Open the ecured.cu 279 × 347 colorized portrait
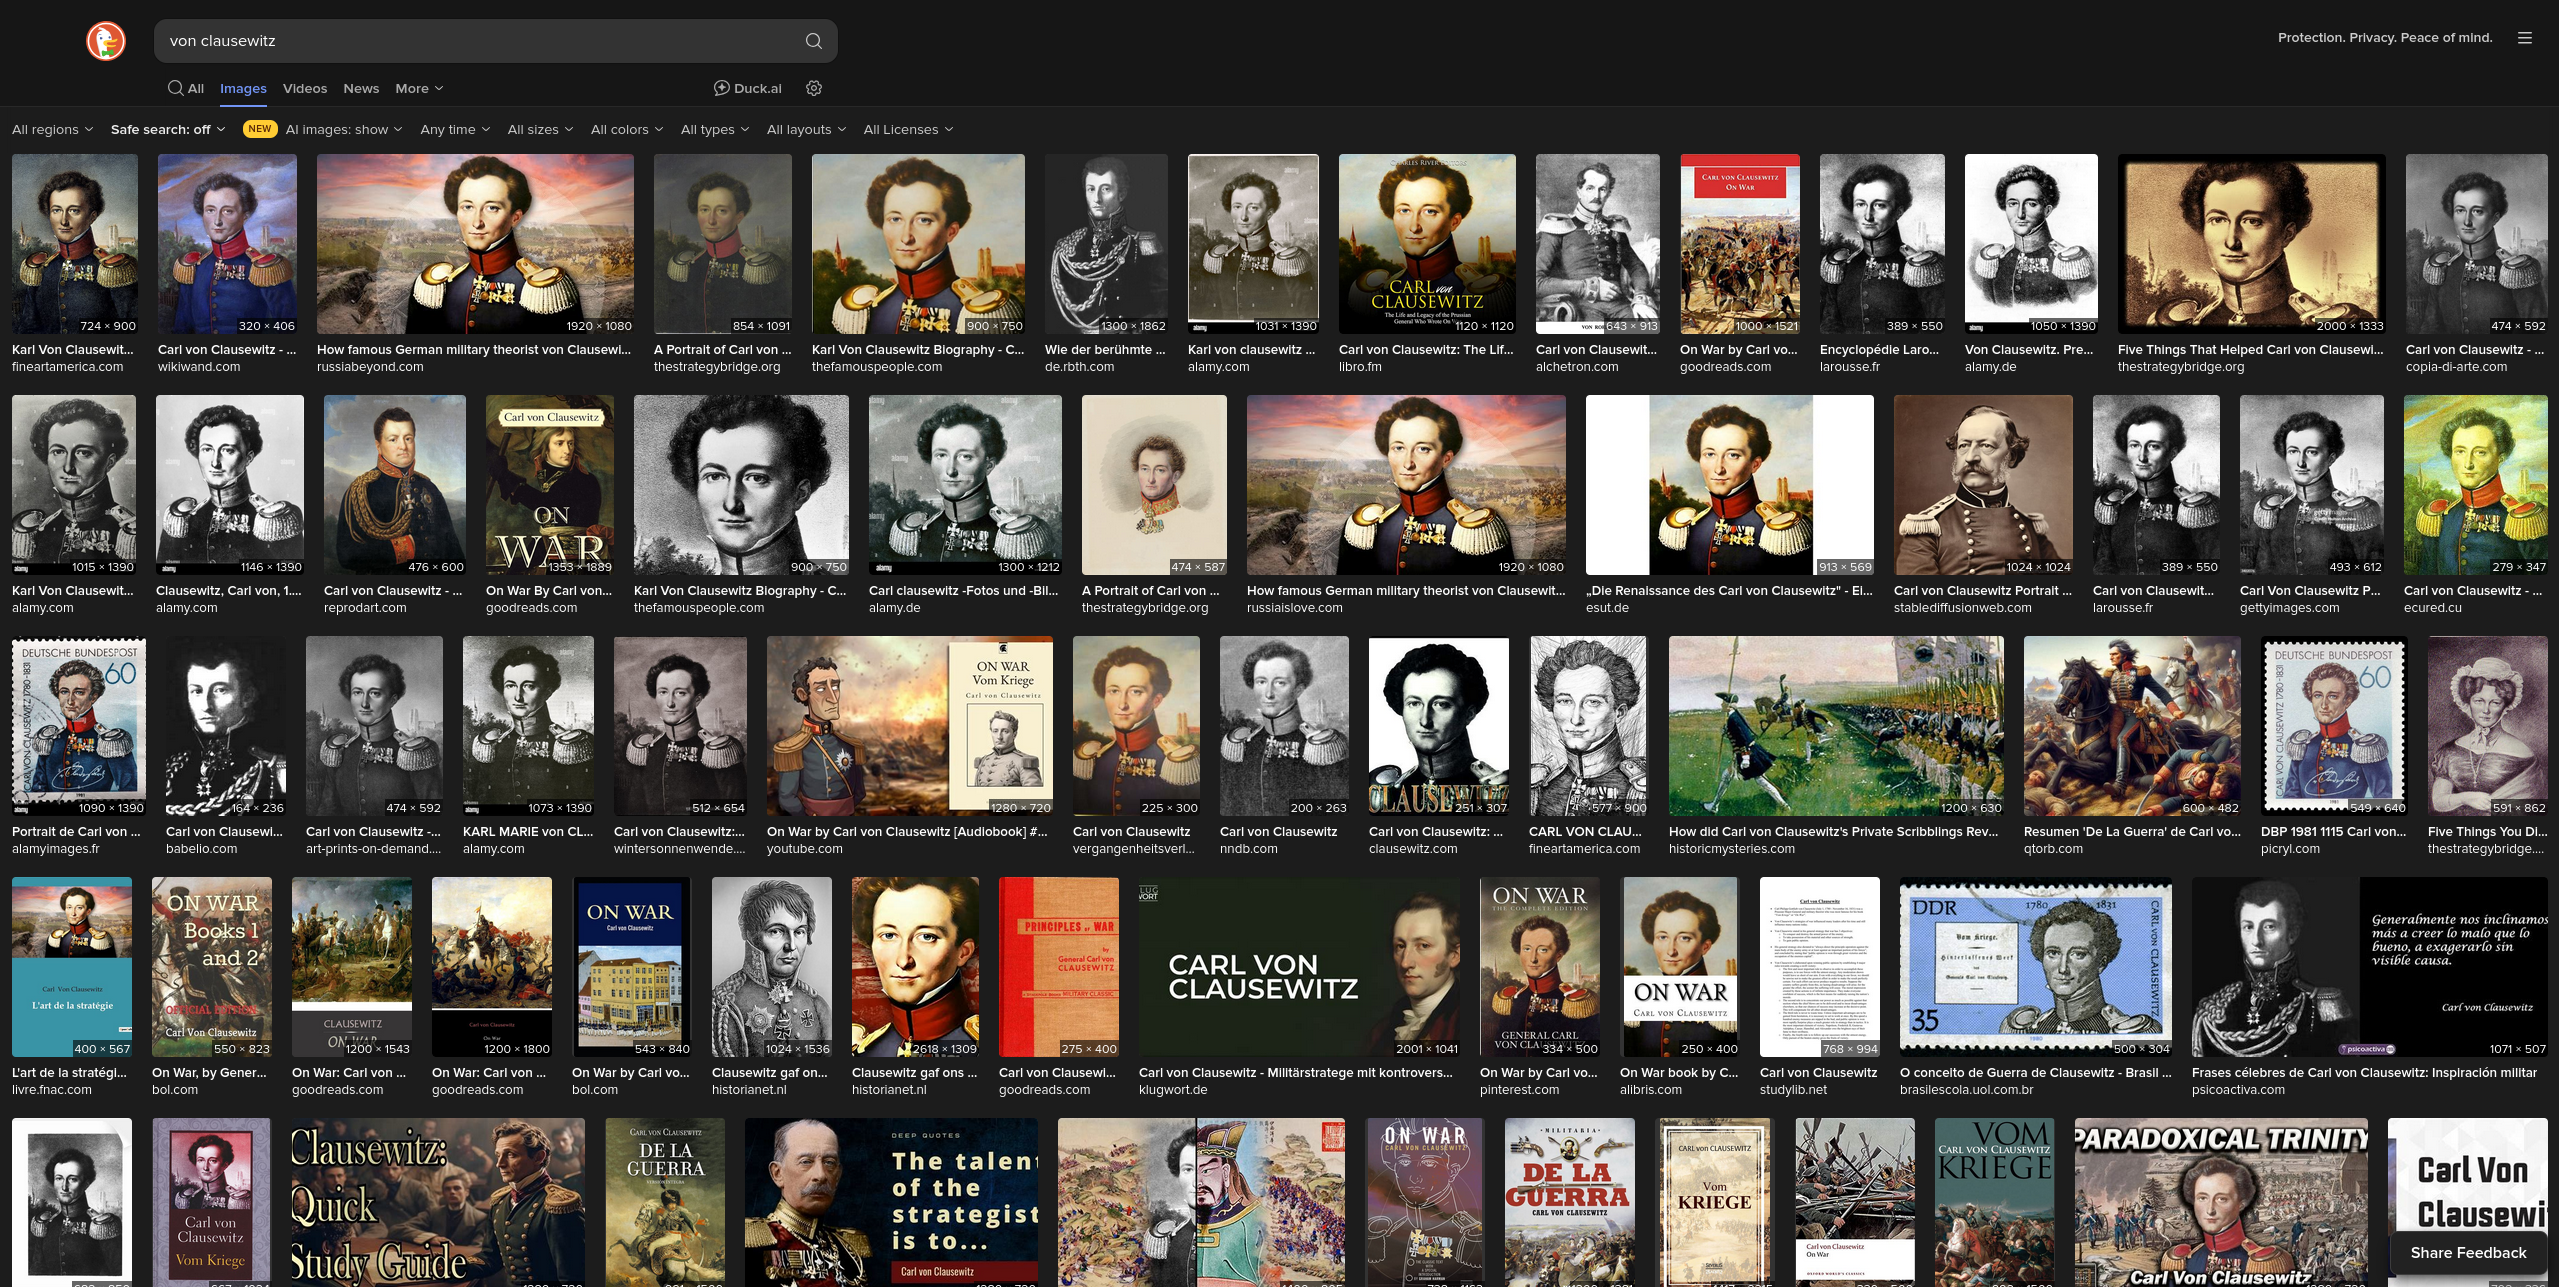Viewport: 2559px width, 1287px height. [x=2476, y=485]
